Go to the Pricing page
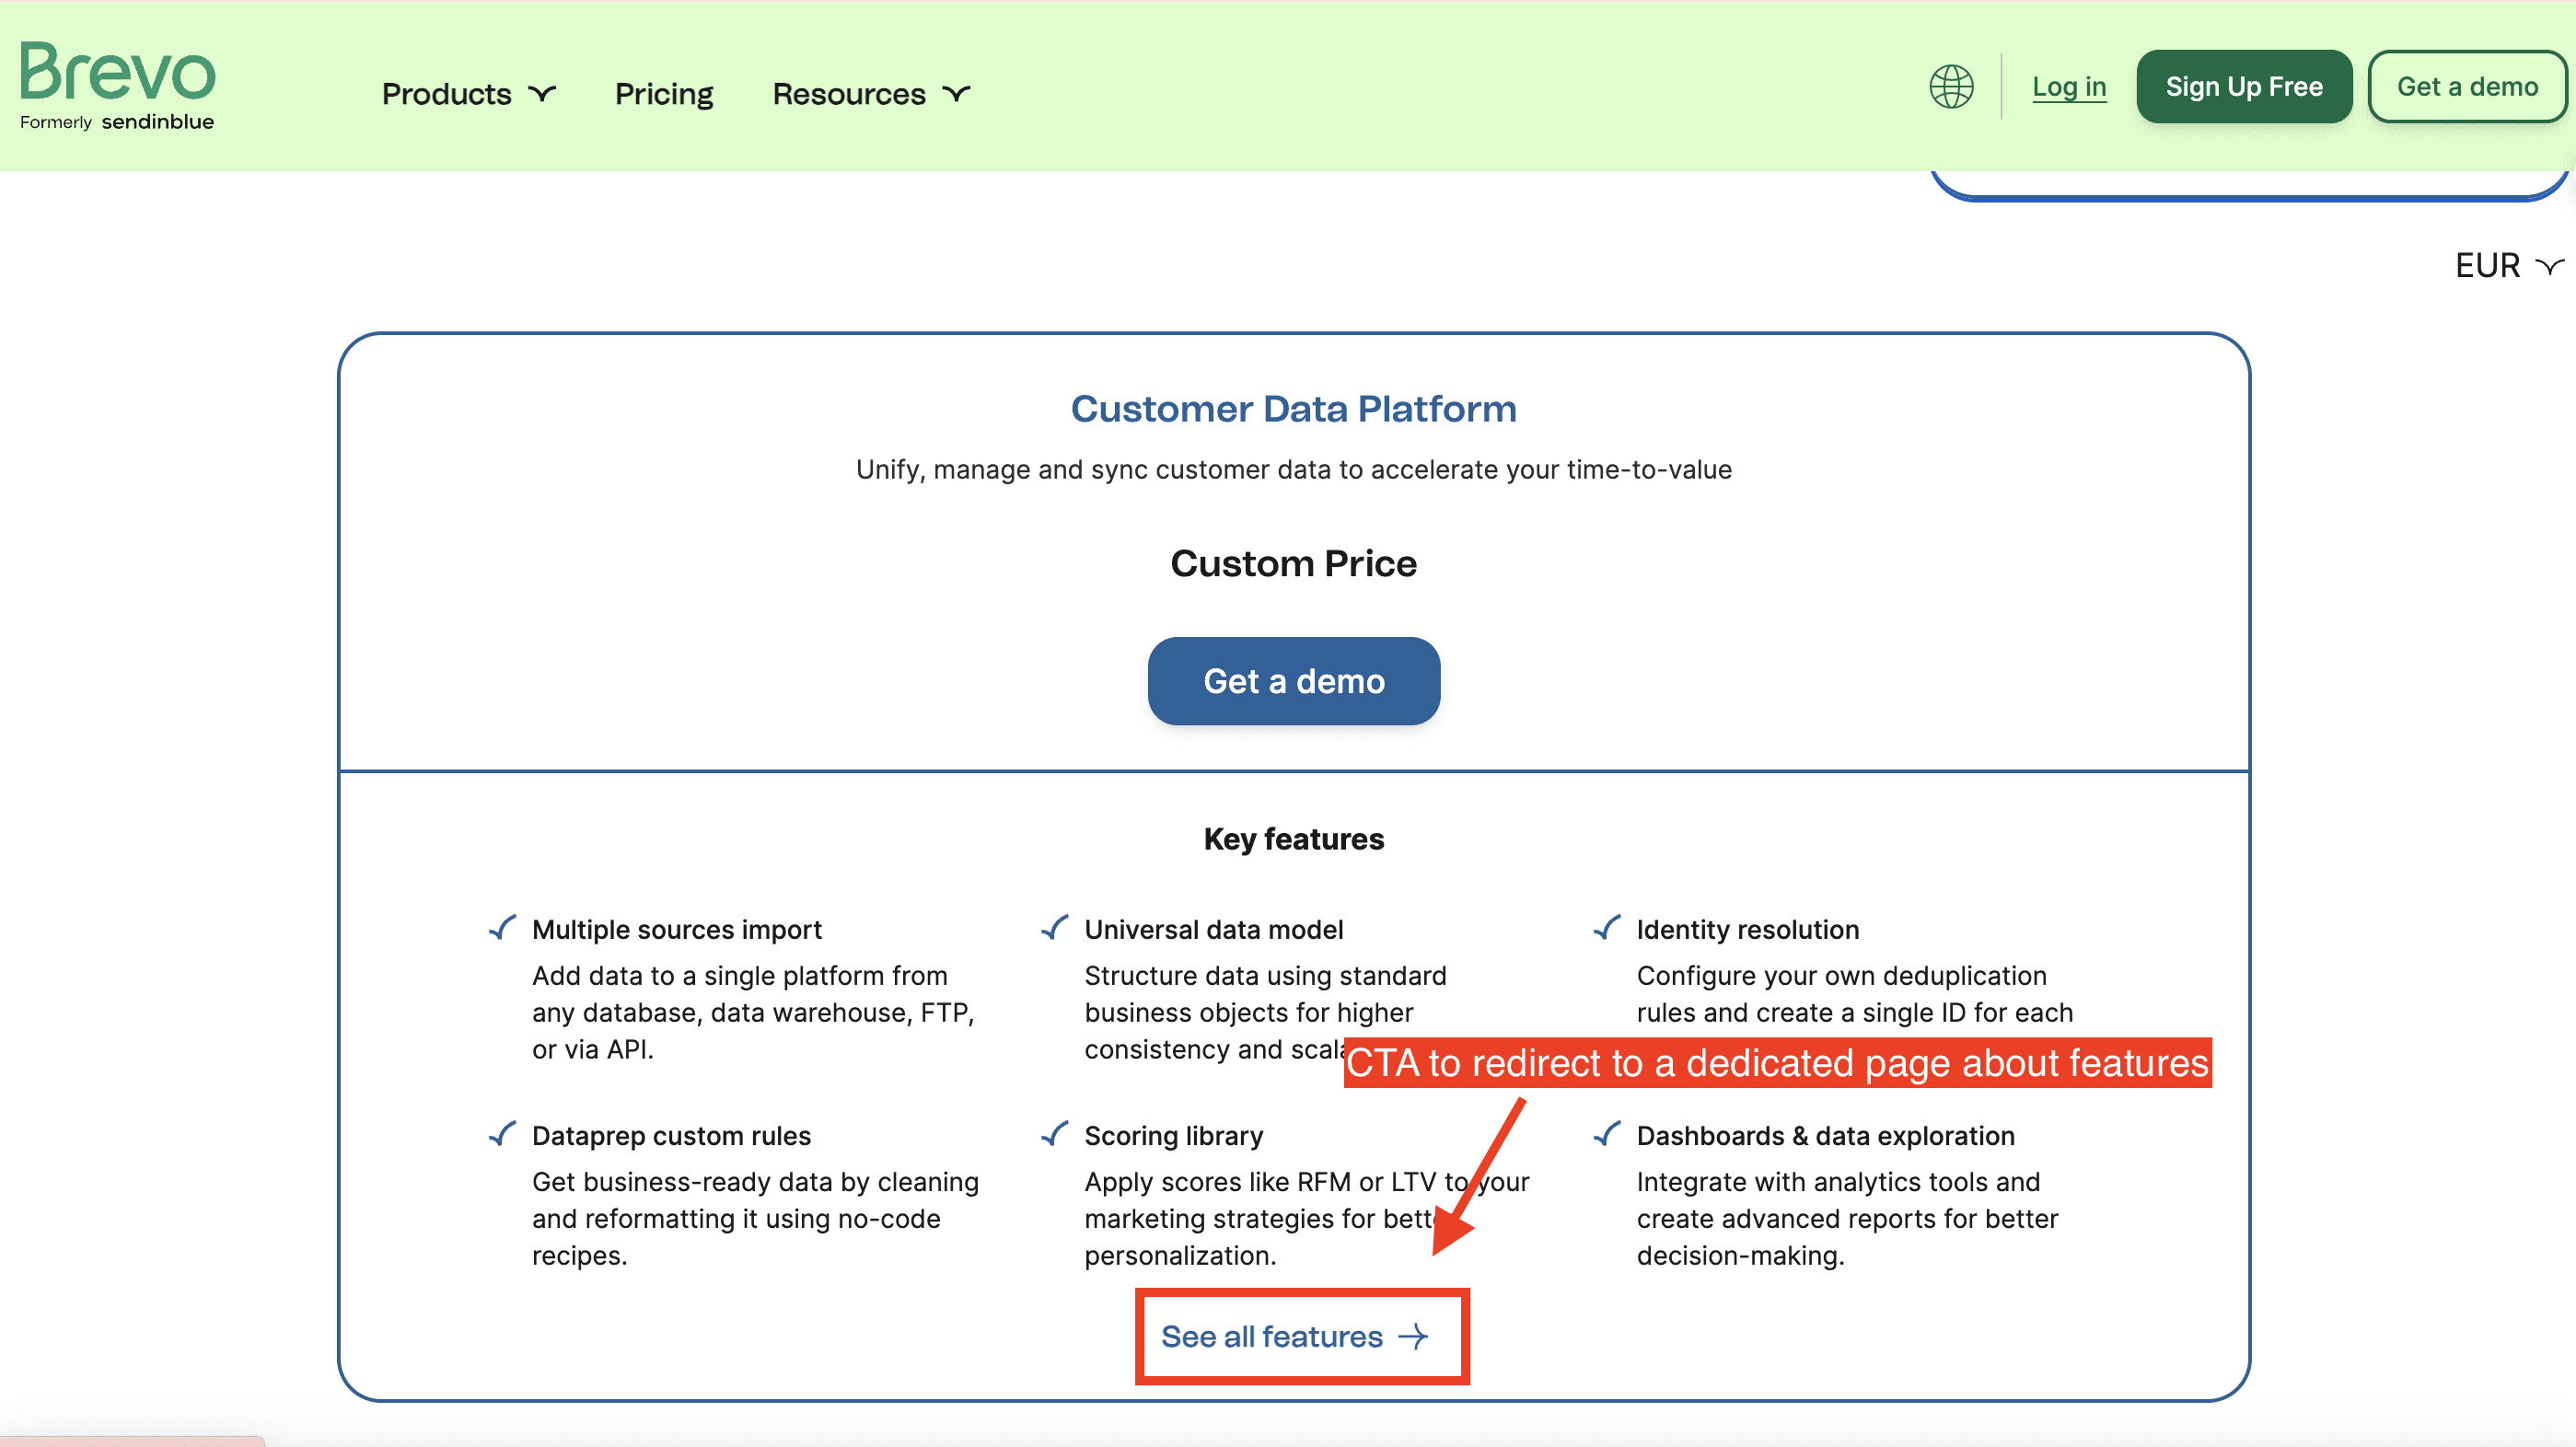The height and width of the screenshot is (1447, 2576). tap(663, 94)
